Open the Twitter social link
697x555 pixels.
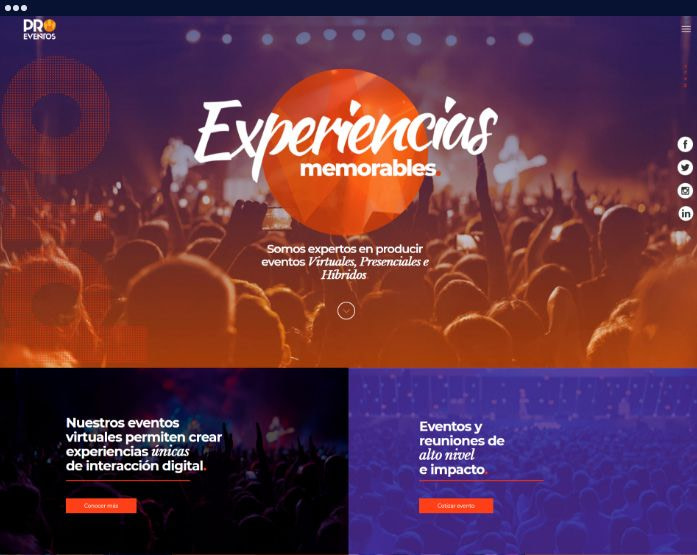pyautogui.click(x=685, y=168)
